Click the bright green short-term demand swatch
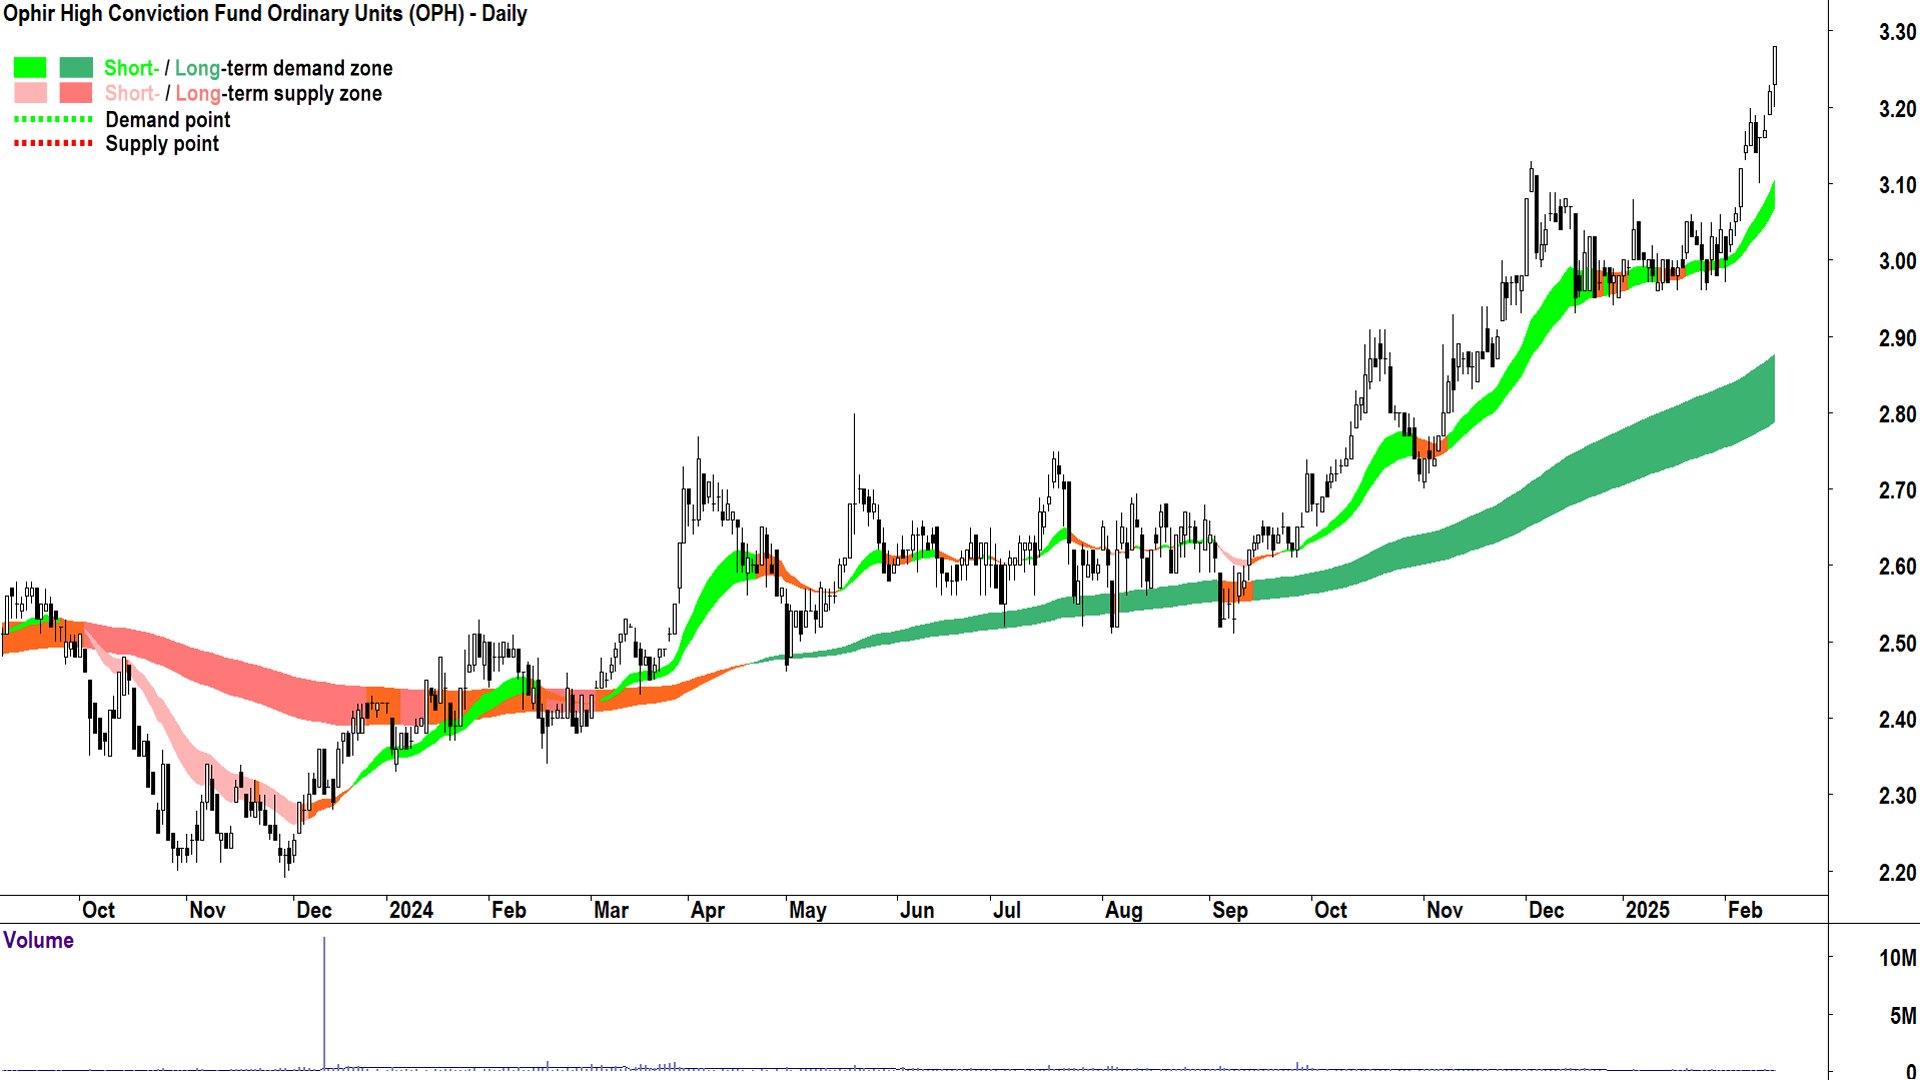This screenshot has height=1080, width=1920. point(30,68)
